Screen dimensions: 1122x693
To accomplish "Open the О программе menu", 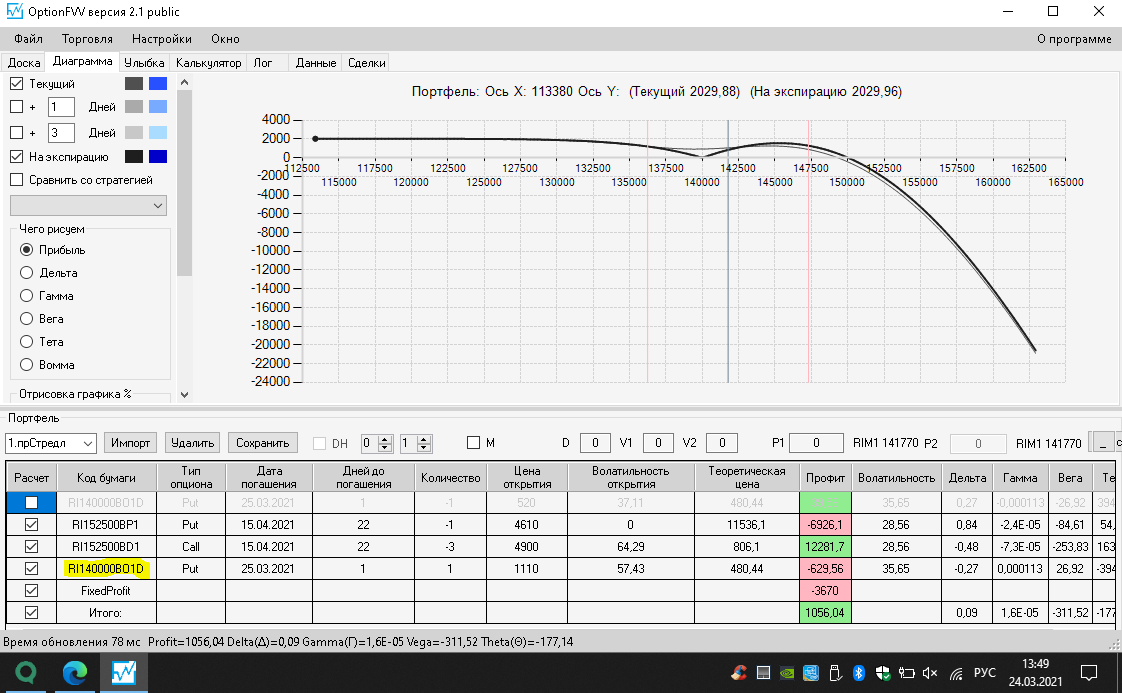I will pos(1074,39).
